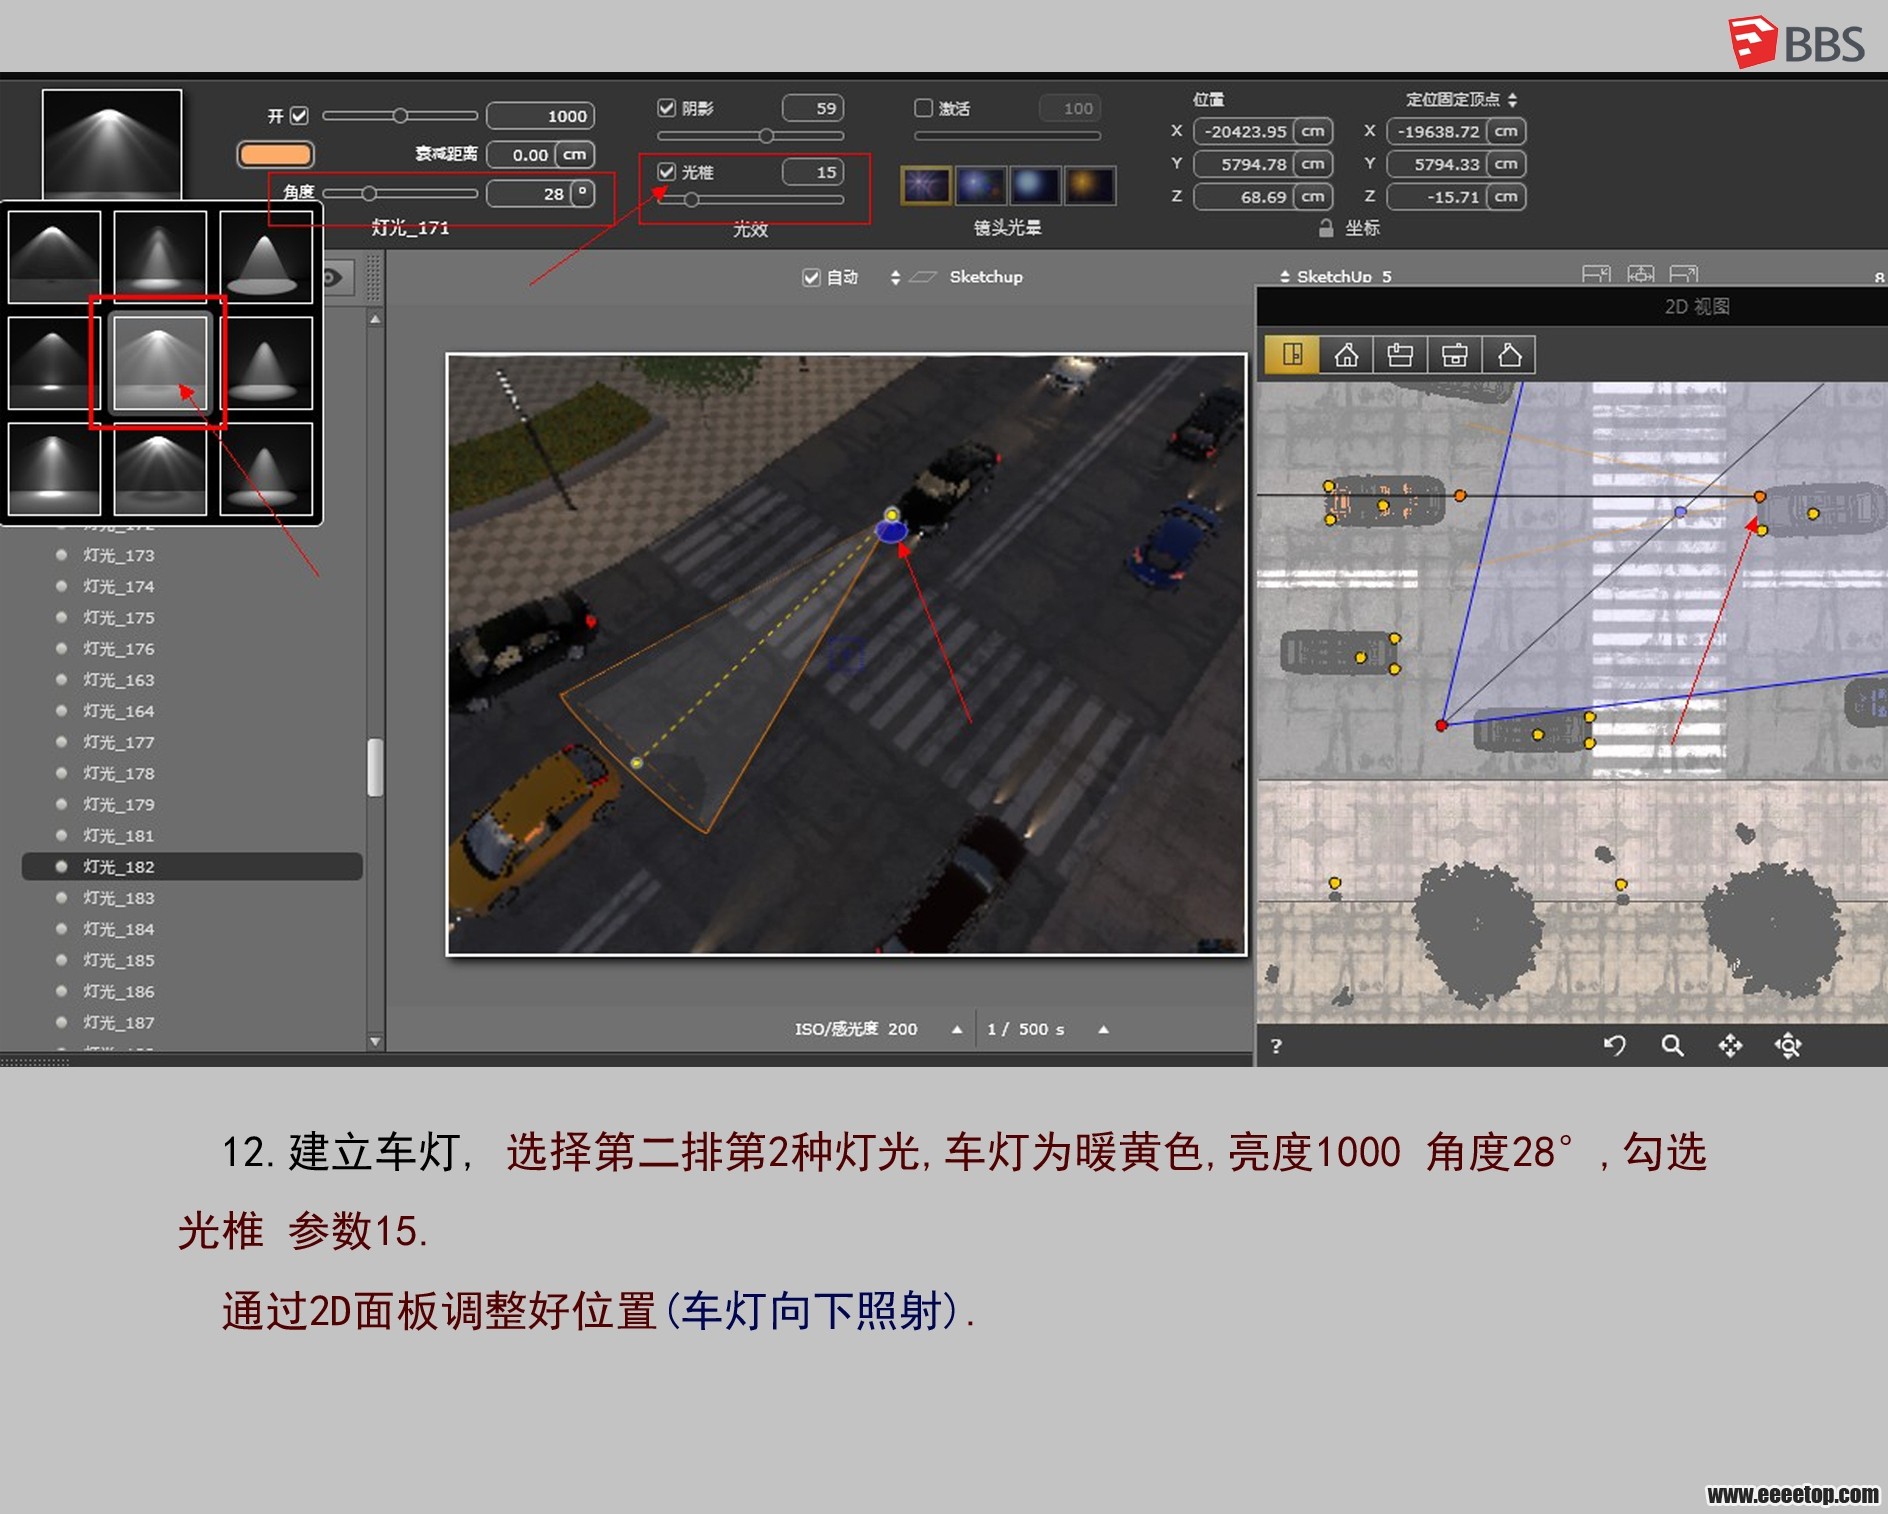Click the current light preview thumbnail
The image size is (1888, 1514).
(x=112, y=145)
